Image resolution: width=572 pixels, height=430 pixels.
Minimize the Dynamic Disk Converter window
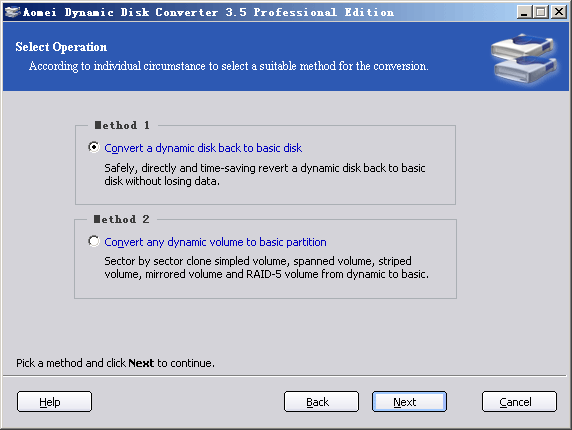coord(524,12)
